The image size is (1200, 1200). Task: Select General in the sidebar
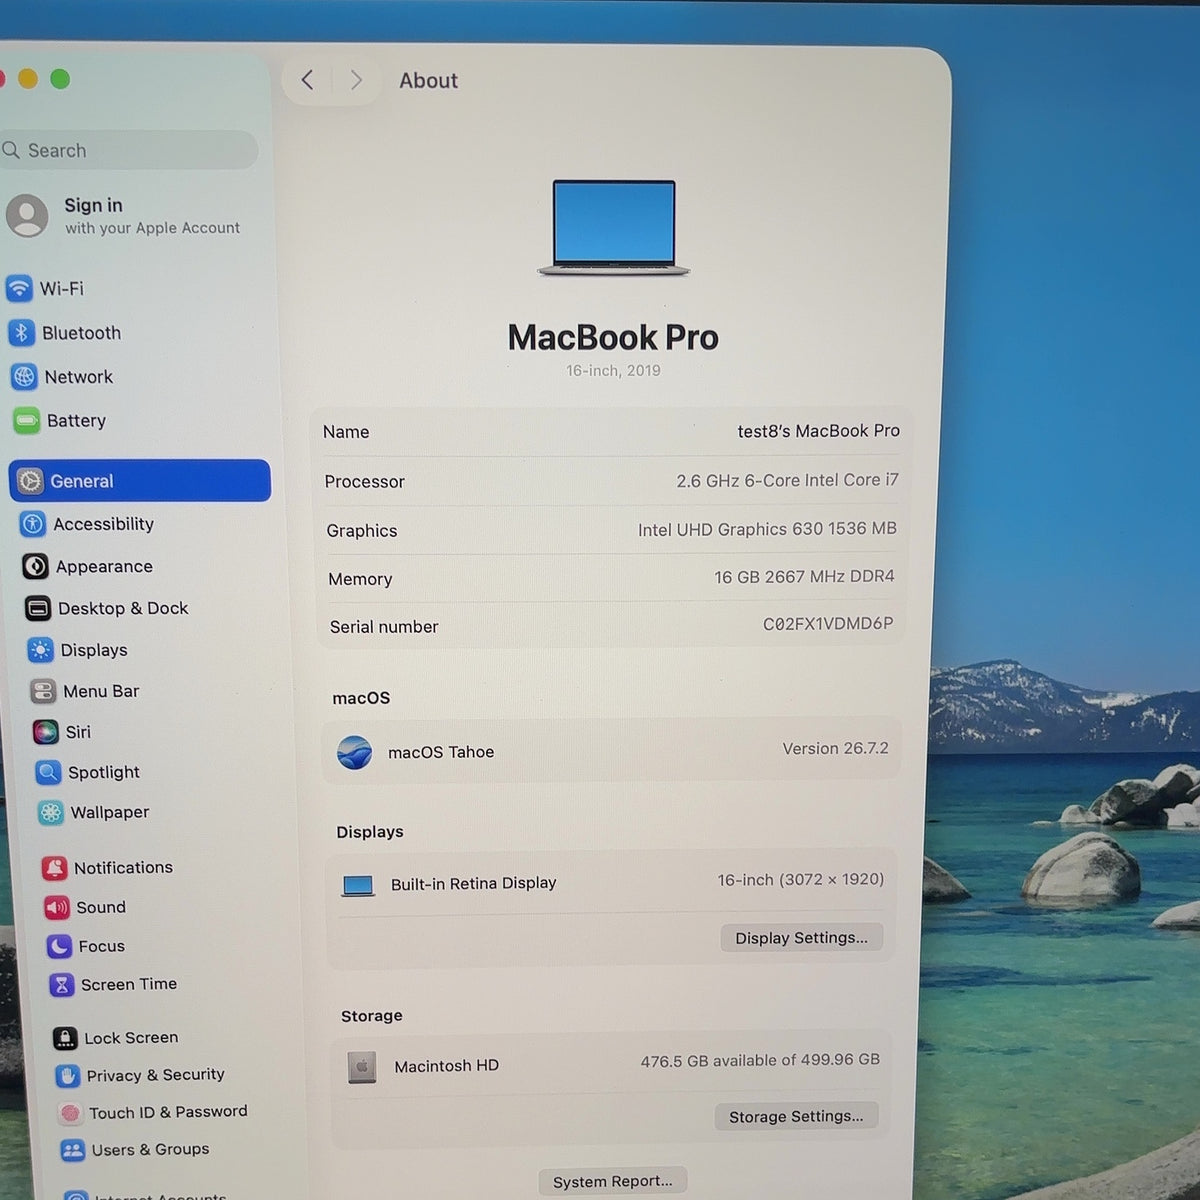coord(140,481)
